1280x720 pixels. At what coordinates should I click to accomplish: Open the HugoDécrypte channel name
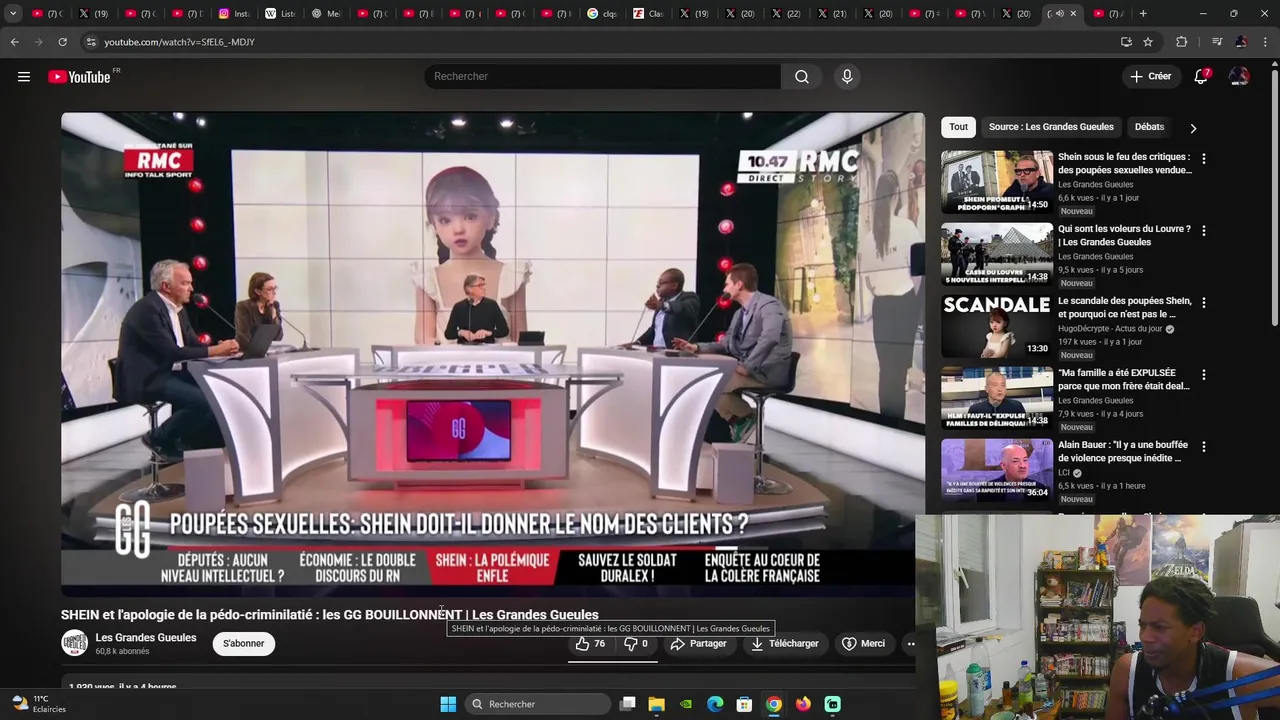[x=1110, y=329]
